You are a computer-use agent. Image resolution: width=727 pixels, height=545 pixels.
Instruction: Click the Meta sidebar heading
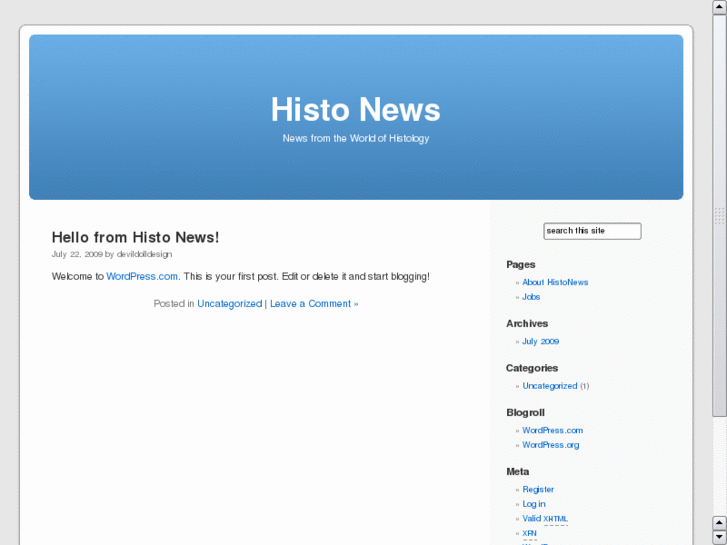point(517,472)
